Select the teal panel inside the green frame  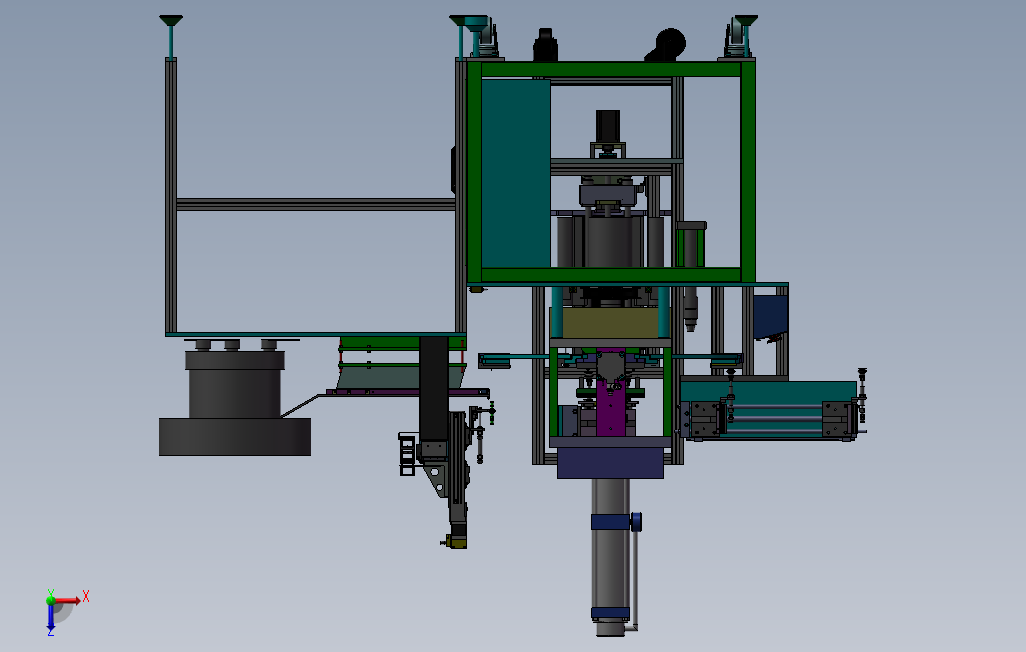click(x=516, y=173)
